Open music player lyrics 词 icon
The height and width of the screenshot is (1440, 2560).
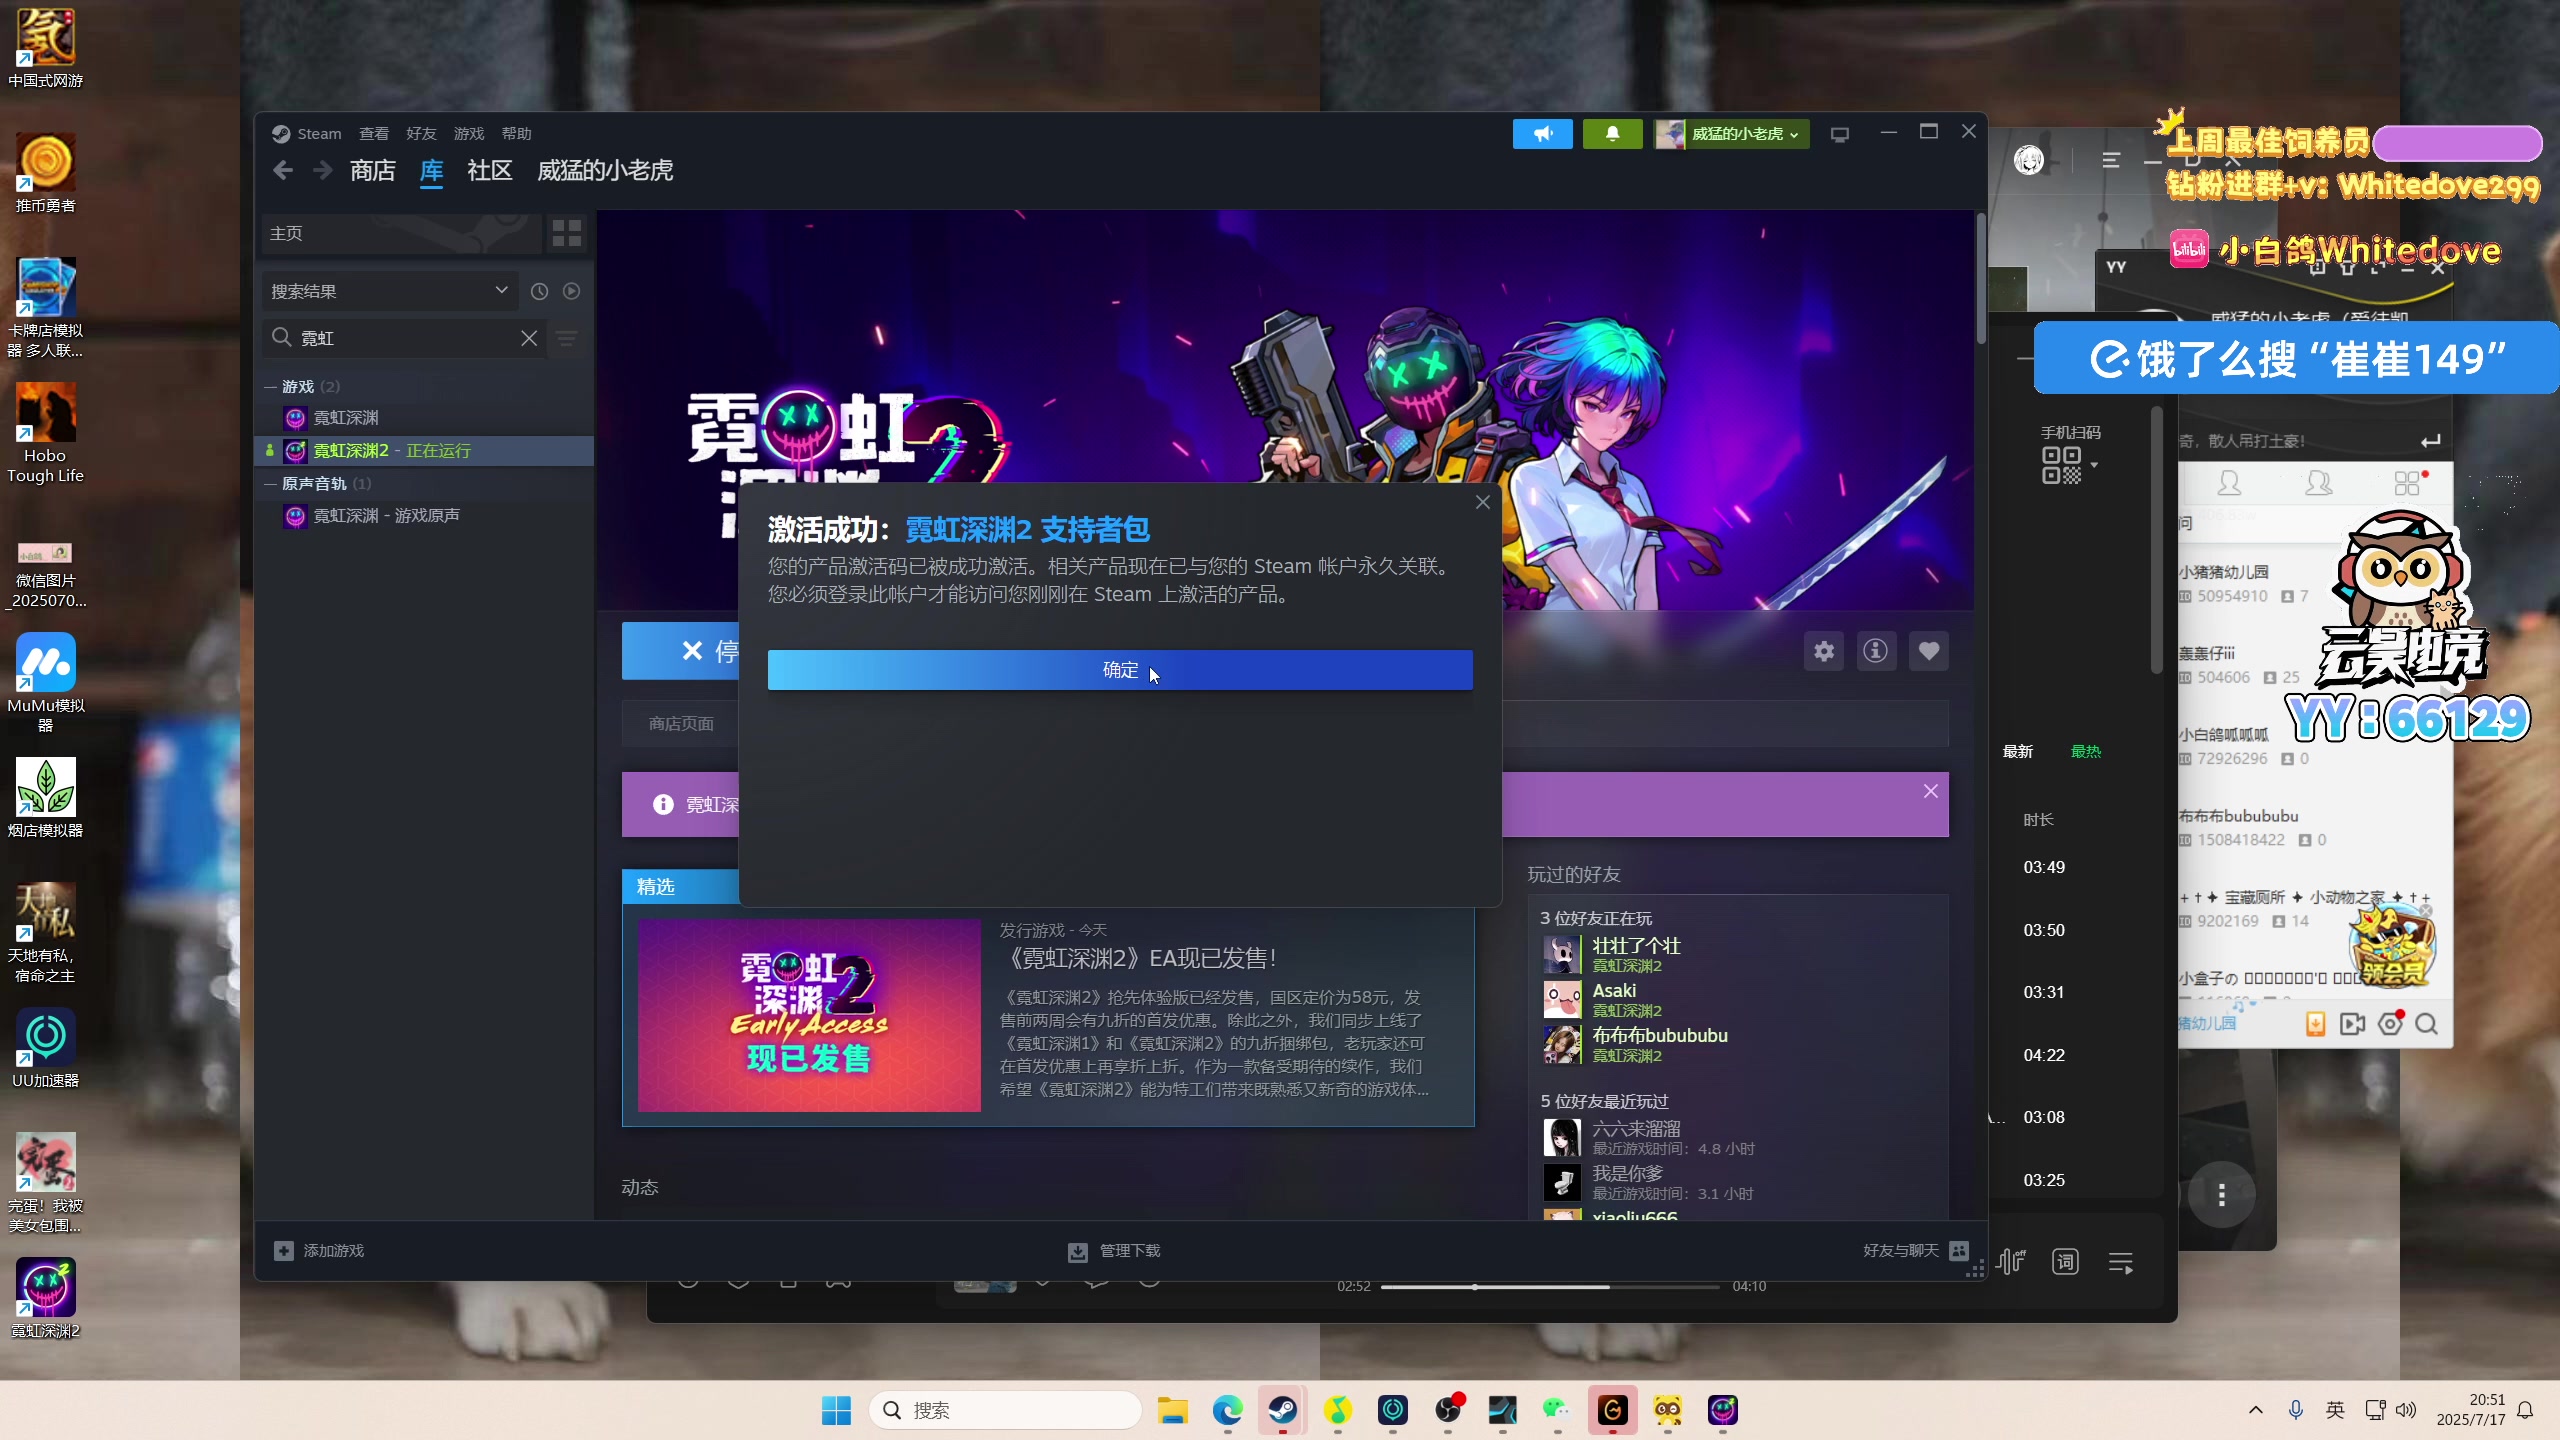(x=2065, y=1262)
